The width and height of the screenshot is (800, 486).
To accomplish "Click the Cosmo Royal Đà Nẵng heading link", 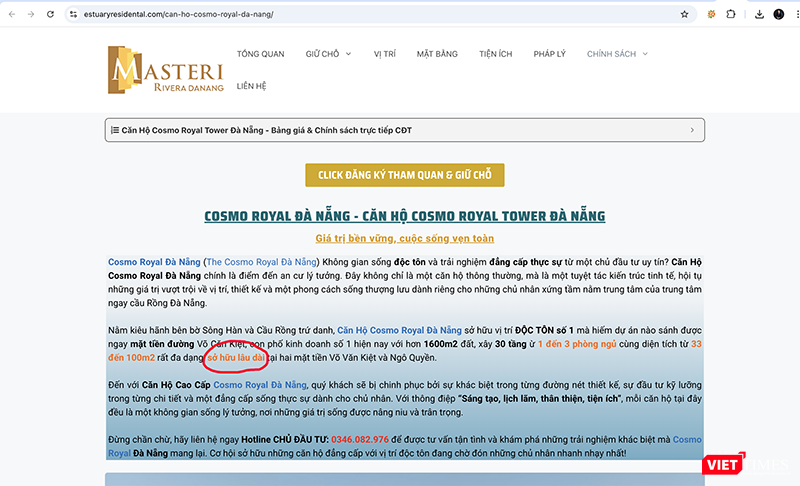I will 404,216.
